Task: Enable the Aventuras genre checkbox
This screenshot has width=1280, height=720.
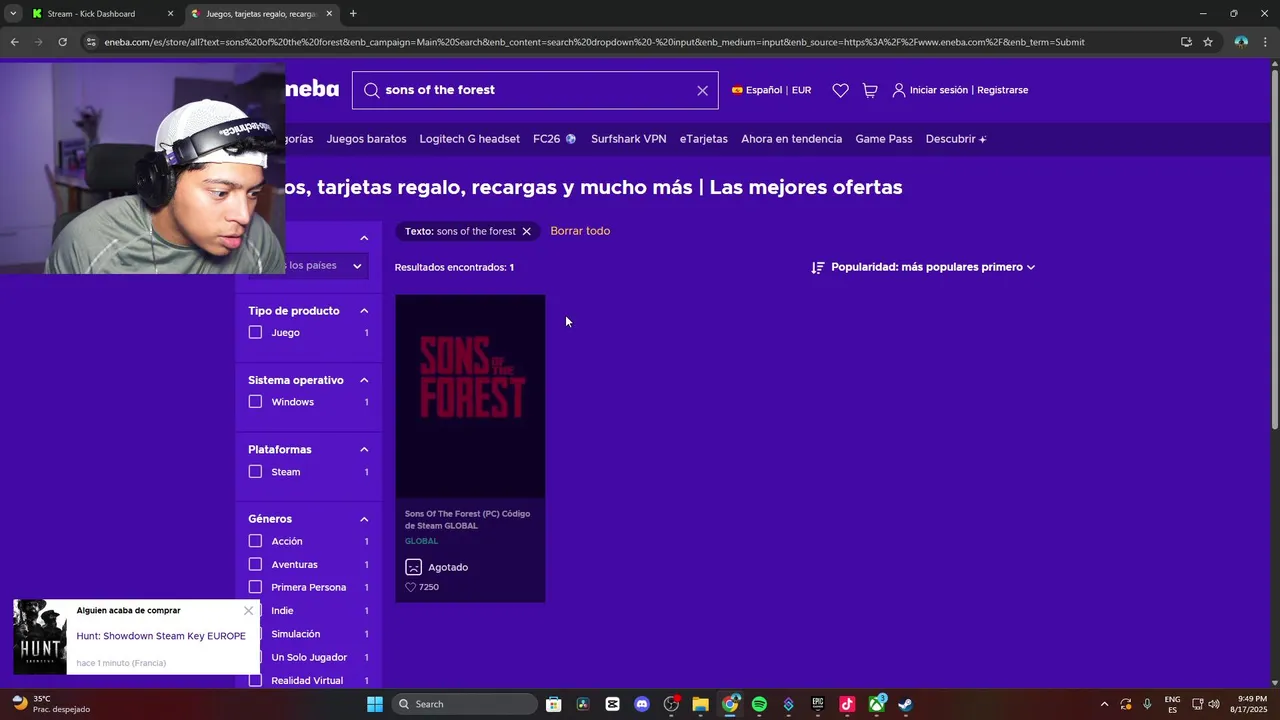Action: pos(255,564)
